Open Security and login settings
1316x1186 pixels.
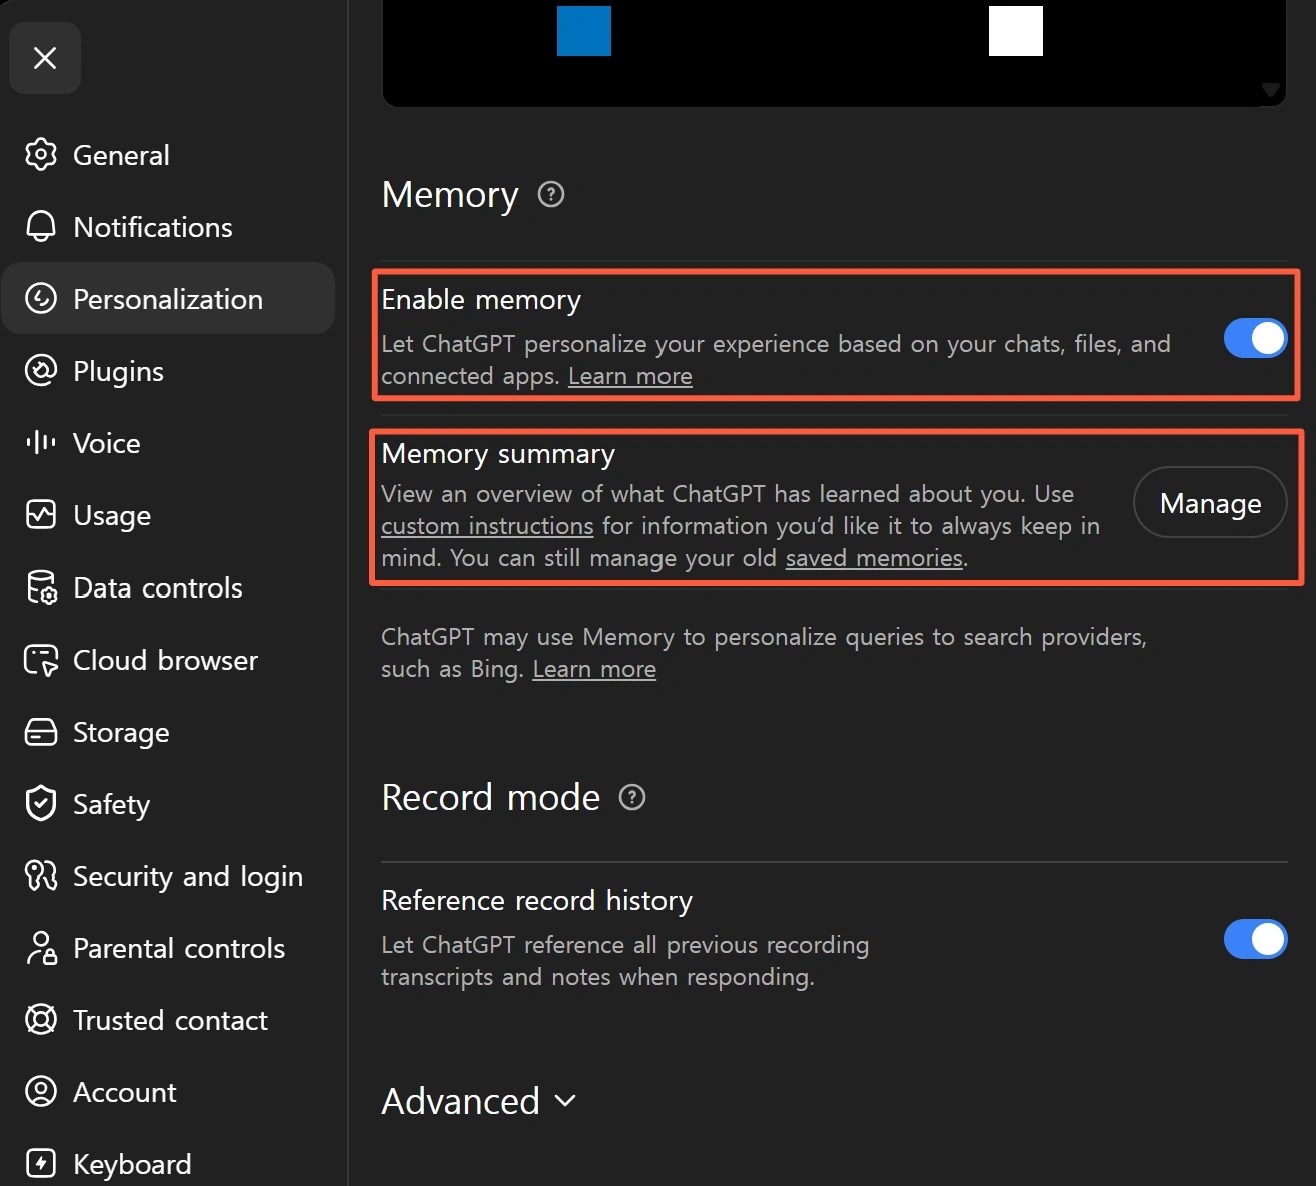[168, 876]
